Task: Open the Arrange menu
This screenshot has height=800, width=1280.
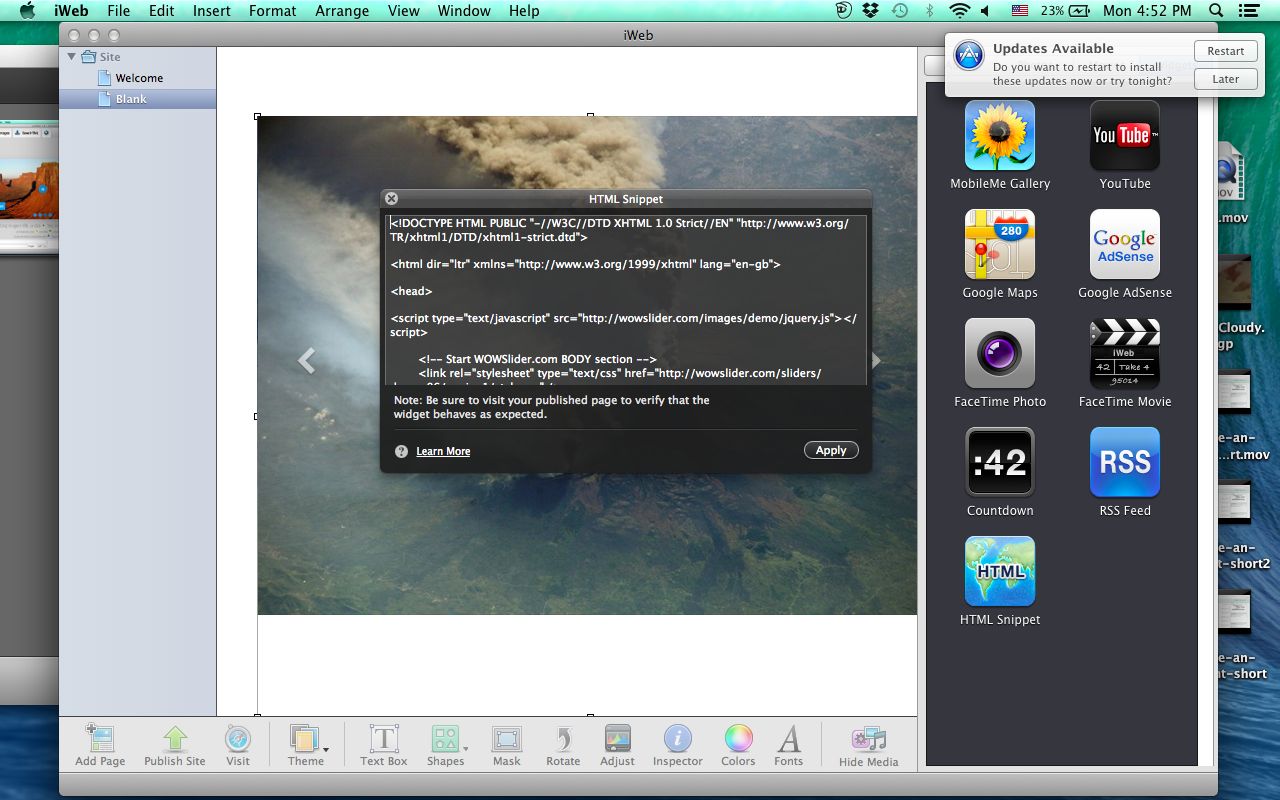Action: [x=342, y=11]
